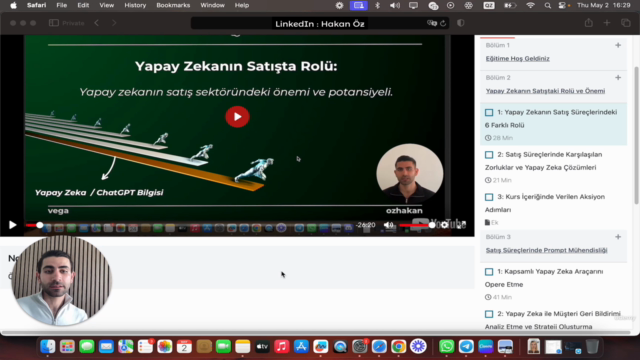Open the Bookmarks menu
The image size is (640, 360).
[x=173, y=5]
